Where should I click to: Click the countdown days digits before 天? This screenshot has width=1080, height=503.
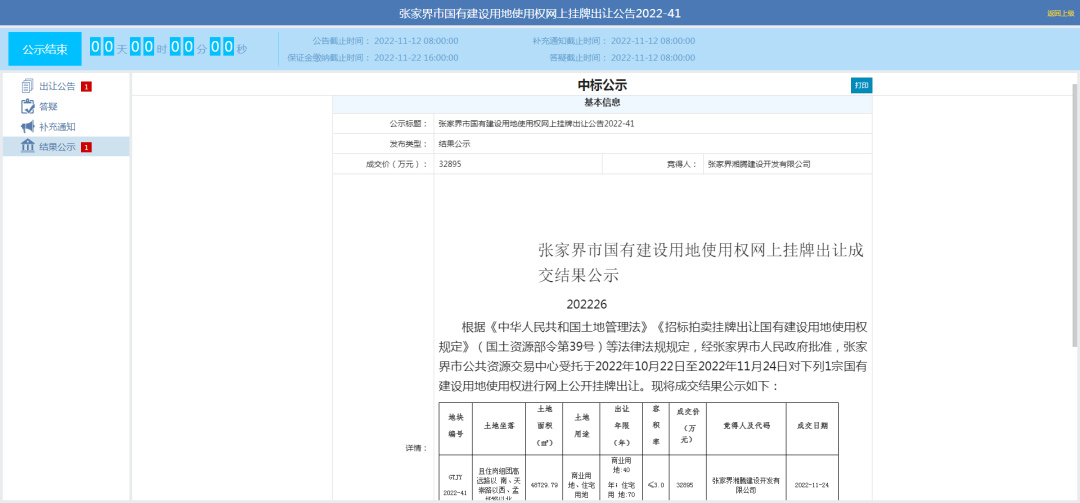(102, 48)
